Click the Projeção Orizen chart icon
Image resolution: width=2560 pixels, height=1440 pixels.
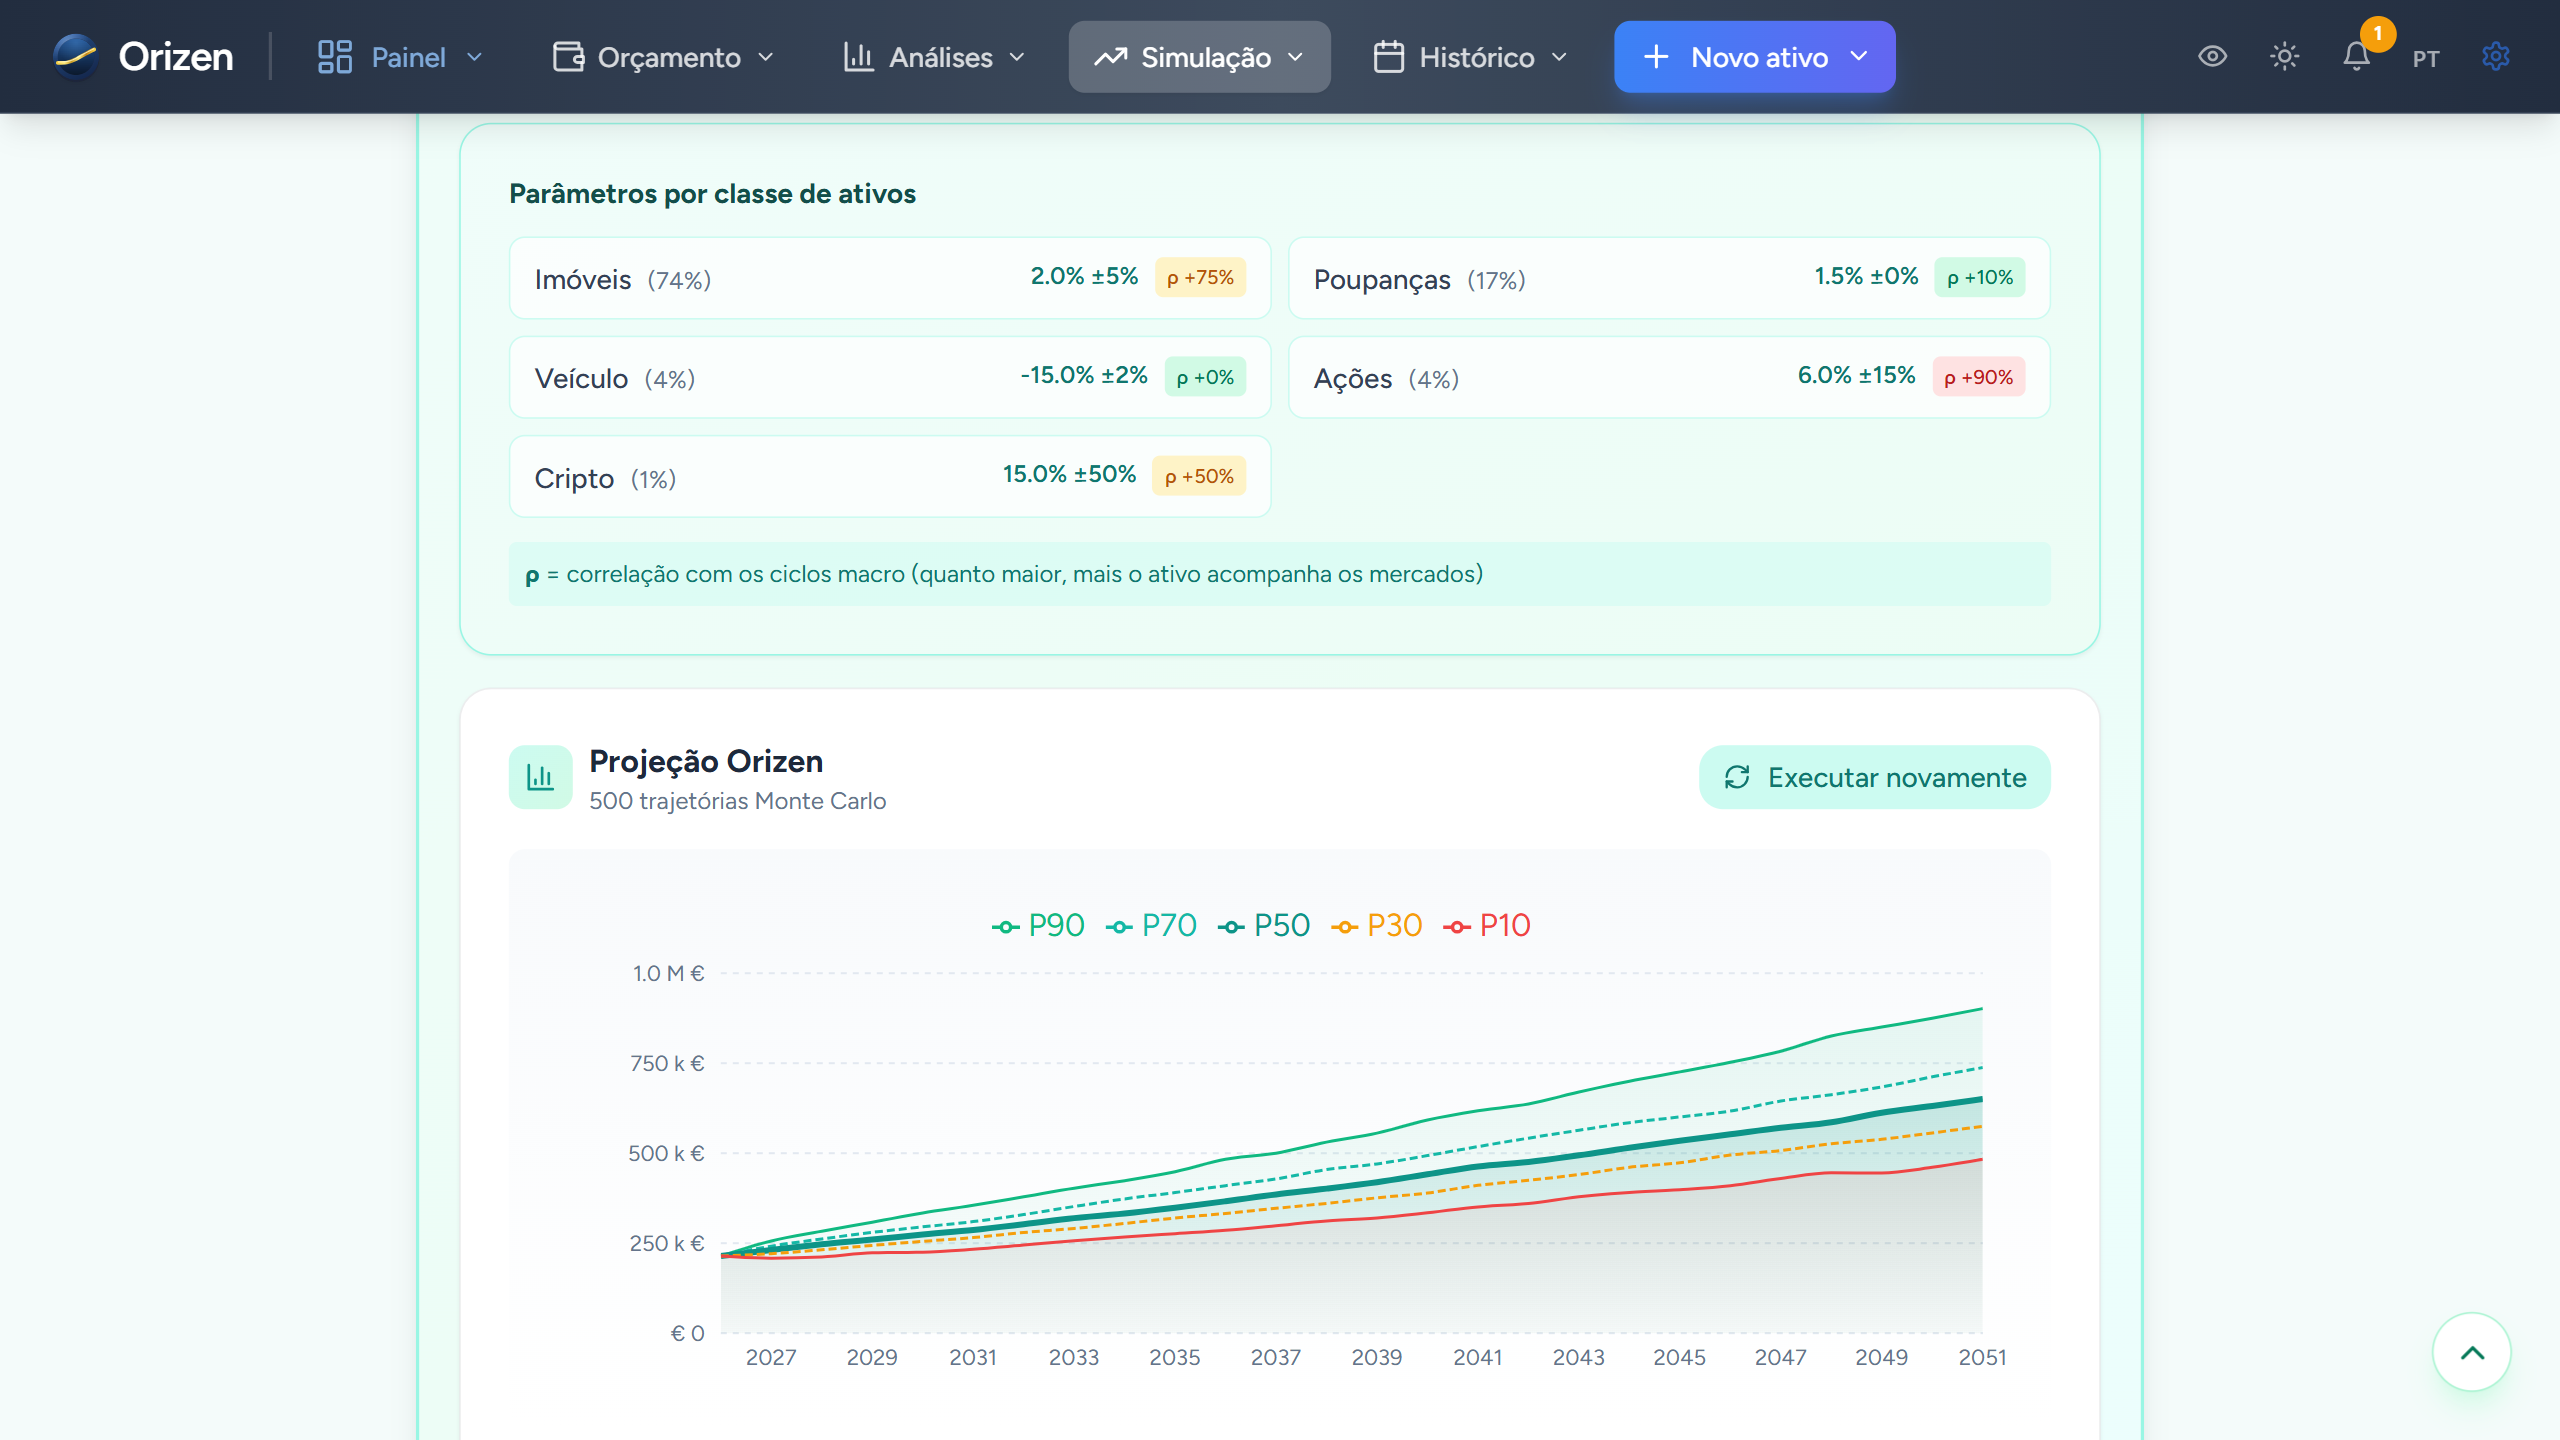coord(540,777)
